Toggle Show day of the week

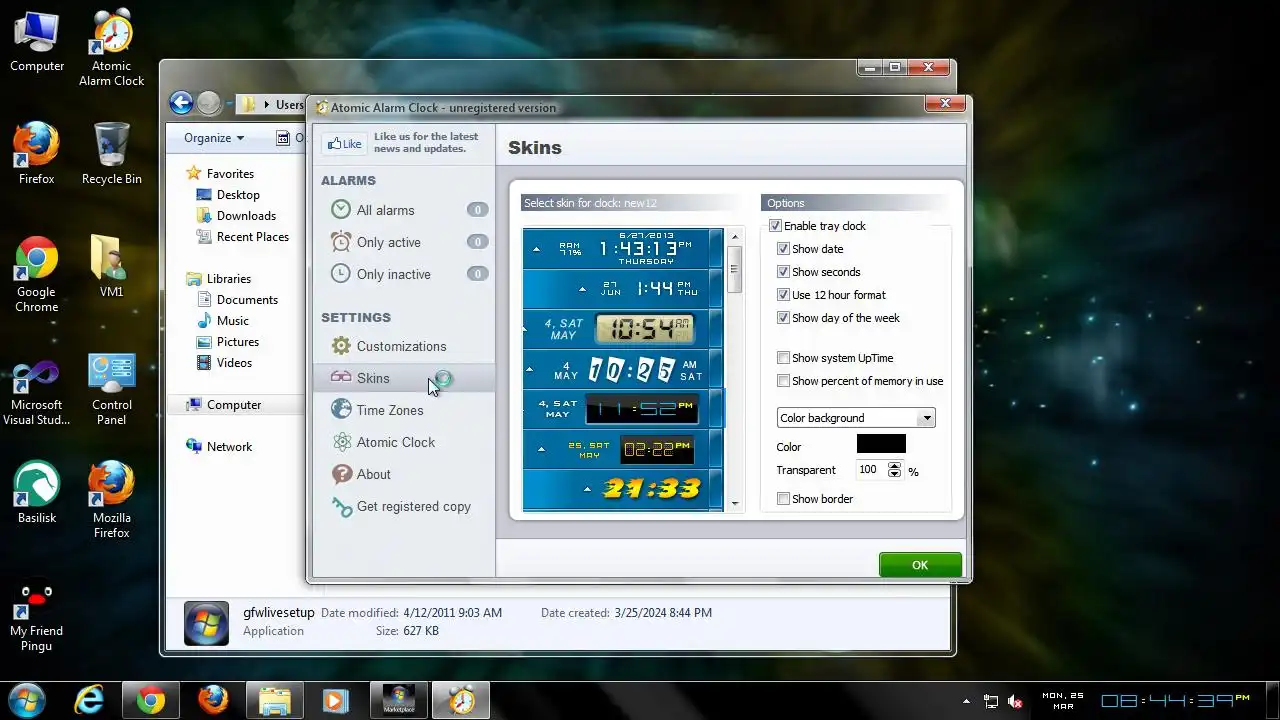tap(784, 318)
